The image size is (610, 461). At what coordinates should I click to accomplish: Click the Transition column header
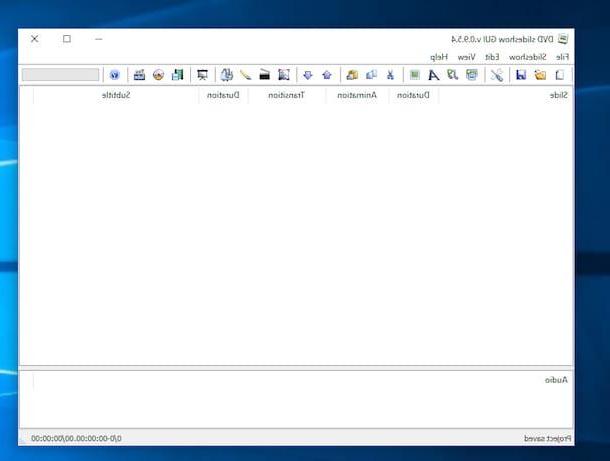287,95
